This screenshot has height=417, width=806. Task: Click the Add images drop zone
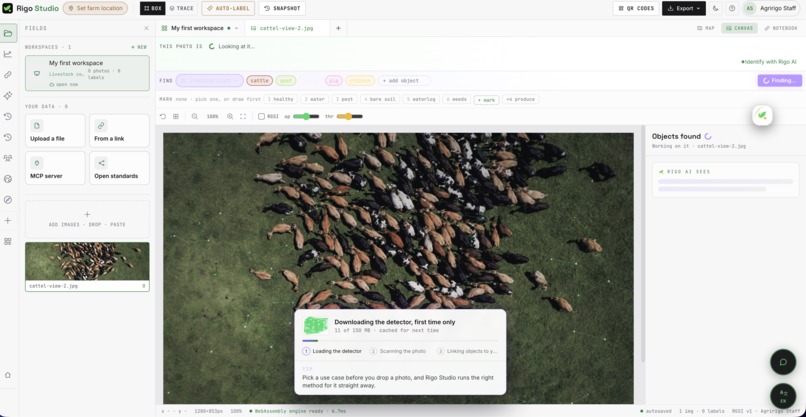[87, 219]
